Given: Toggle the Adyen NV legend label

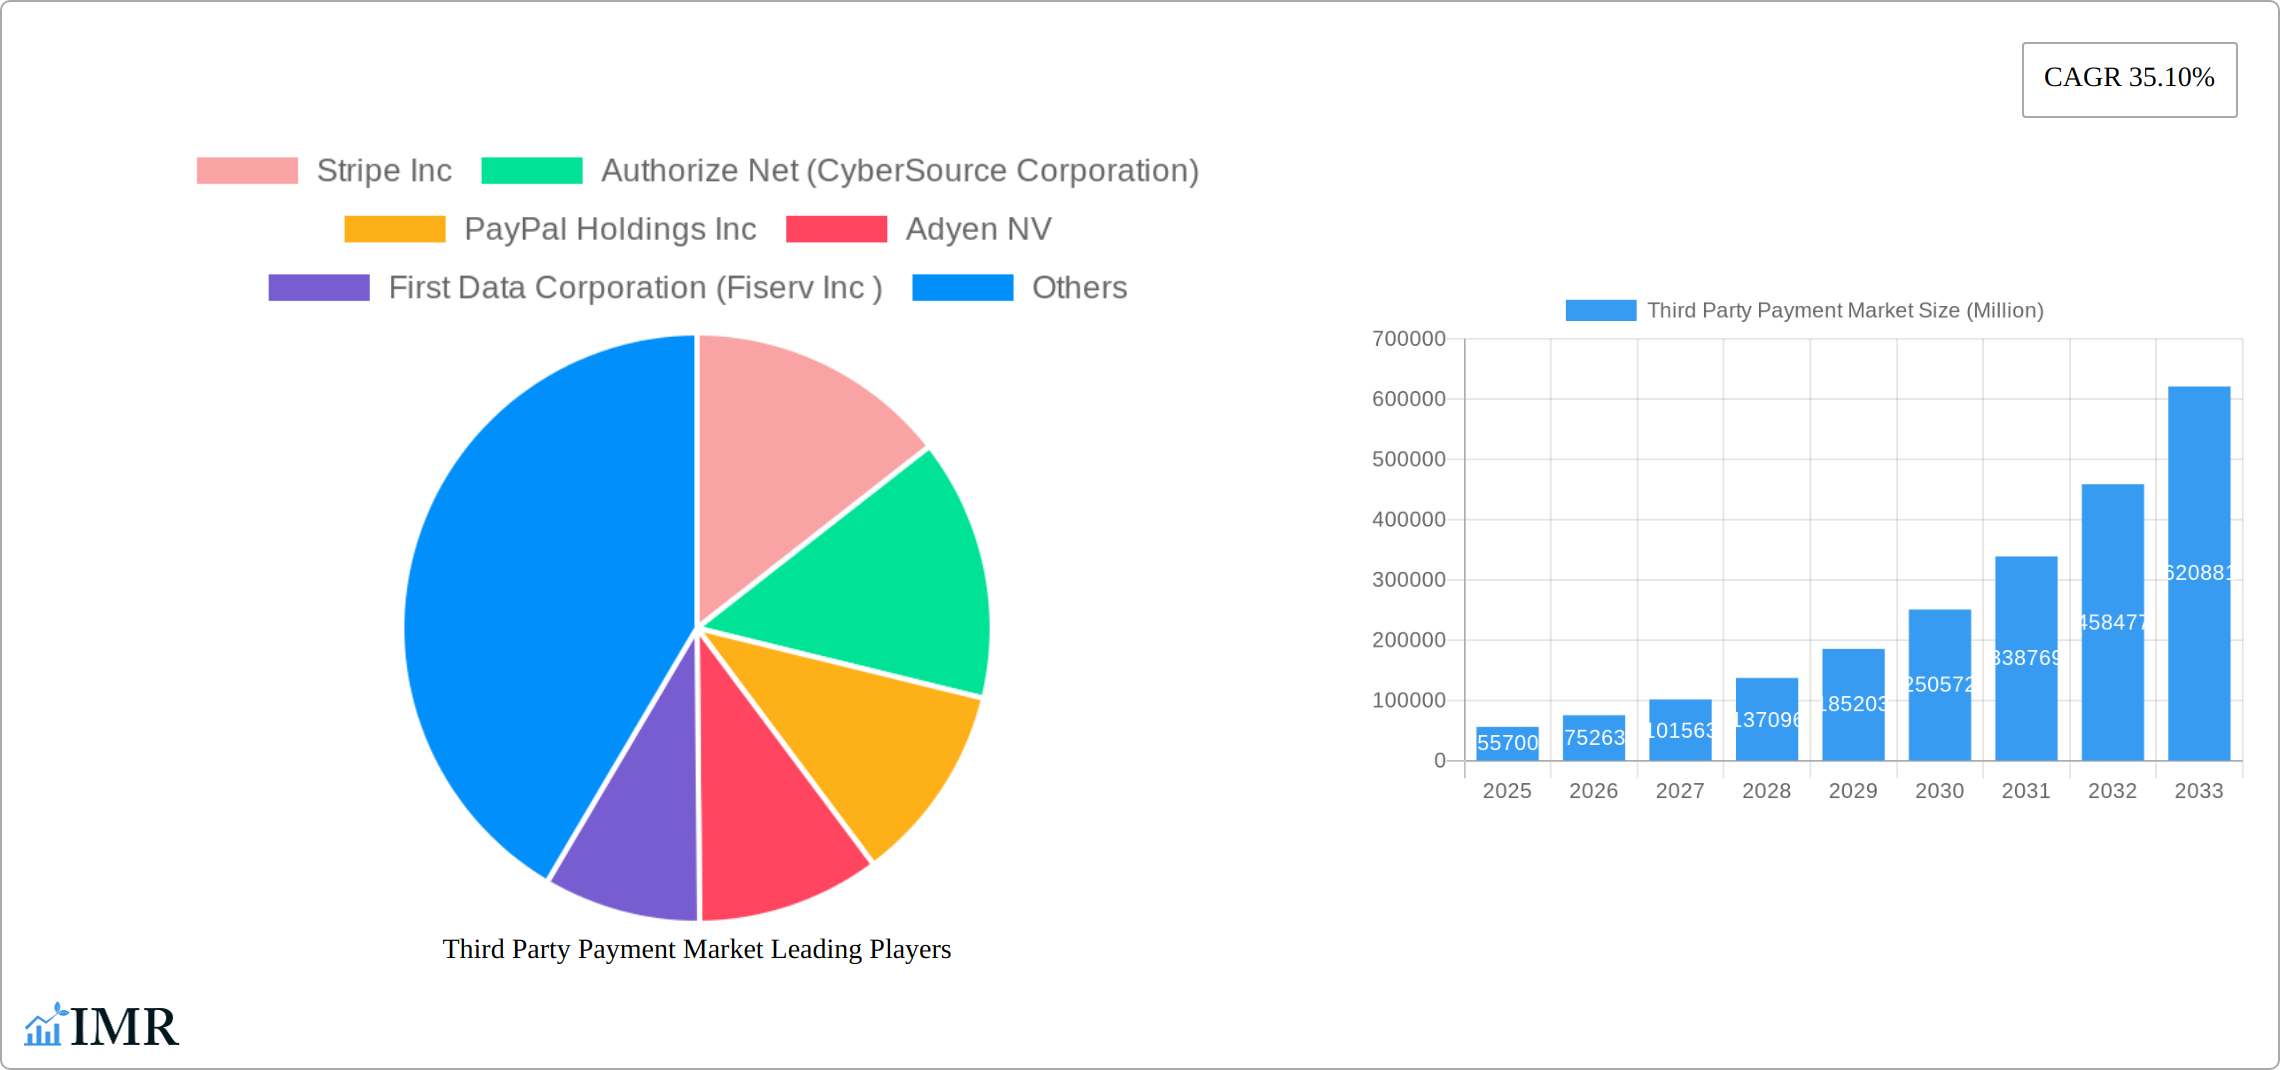Looking at the screenshot, I should pos(979,229).
